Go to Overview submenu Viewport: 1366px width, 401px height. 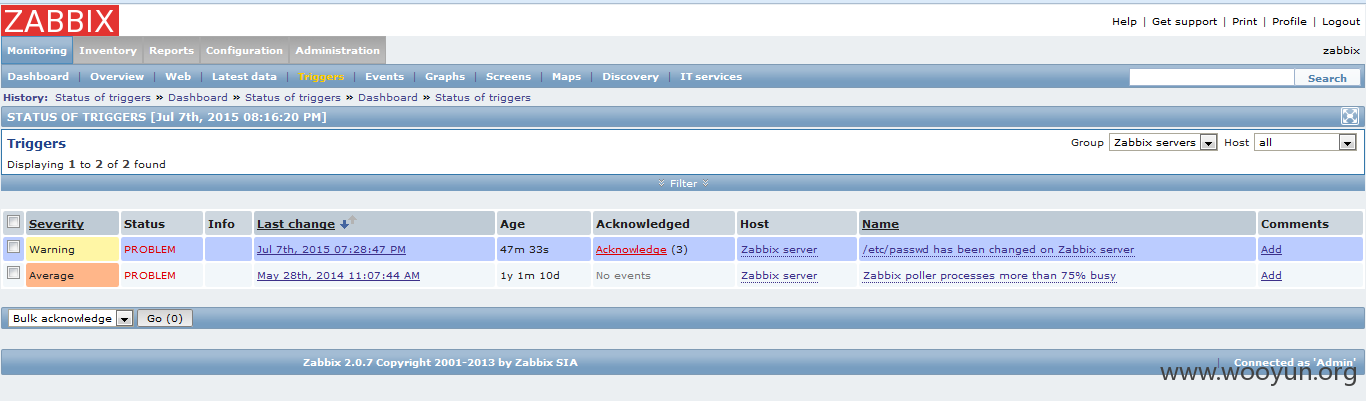(117, 76)
